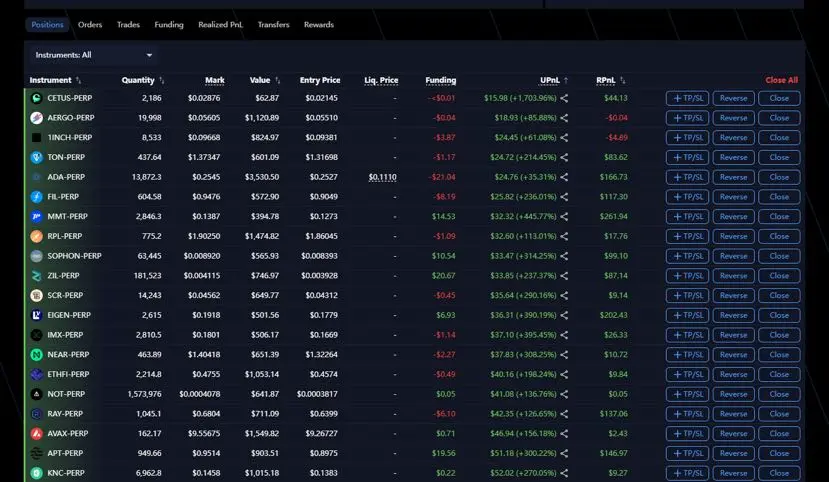The image size is (829, 482).
Task: Open the Rewards tab
Action: click(319, 25)
